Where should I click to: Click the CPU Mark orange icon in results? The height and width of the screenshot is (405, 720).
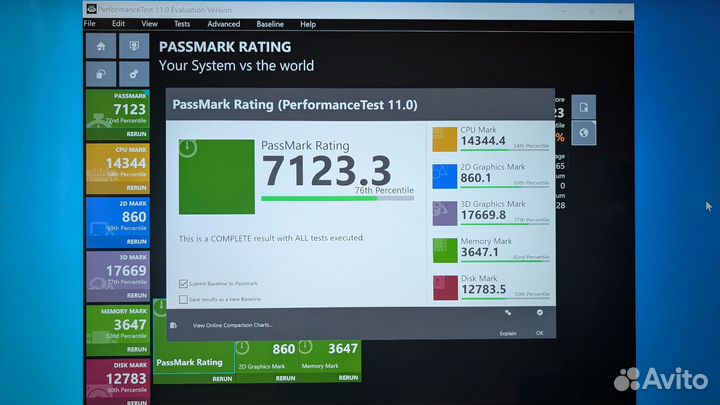[444, 139]
